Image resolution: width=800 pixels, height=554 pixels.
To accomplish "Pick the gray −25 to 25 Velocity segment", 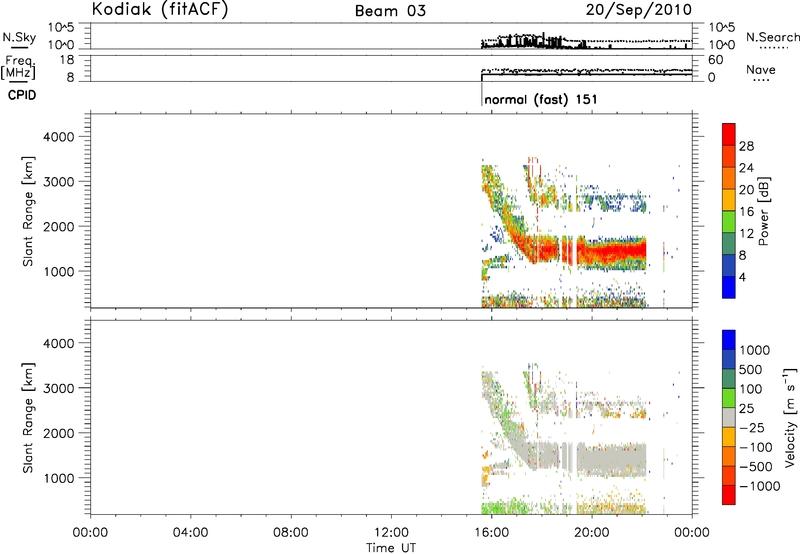I will (729, 417).
